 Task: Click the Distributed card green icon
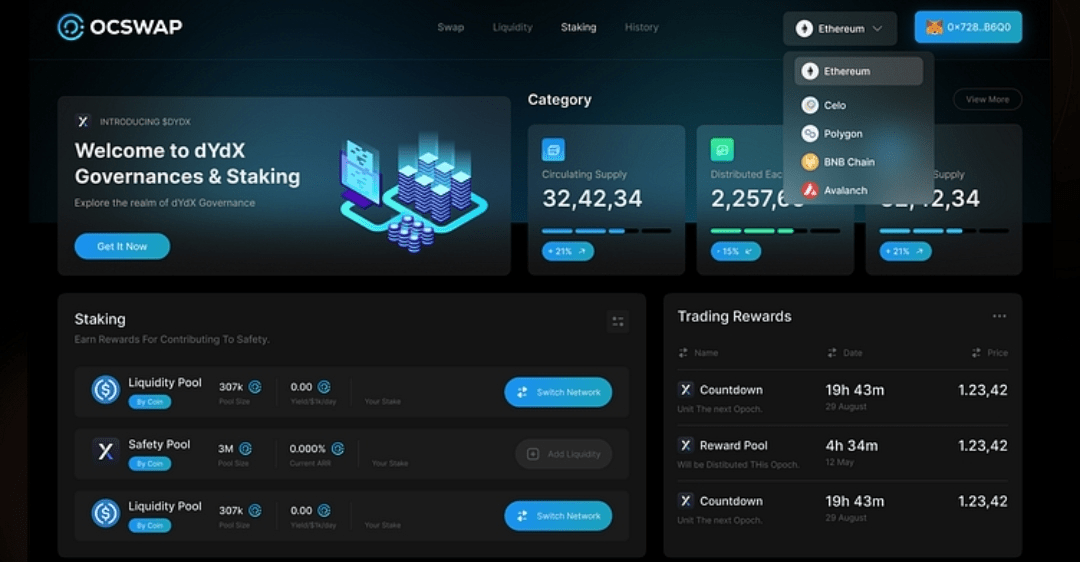pos(723,149)
